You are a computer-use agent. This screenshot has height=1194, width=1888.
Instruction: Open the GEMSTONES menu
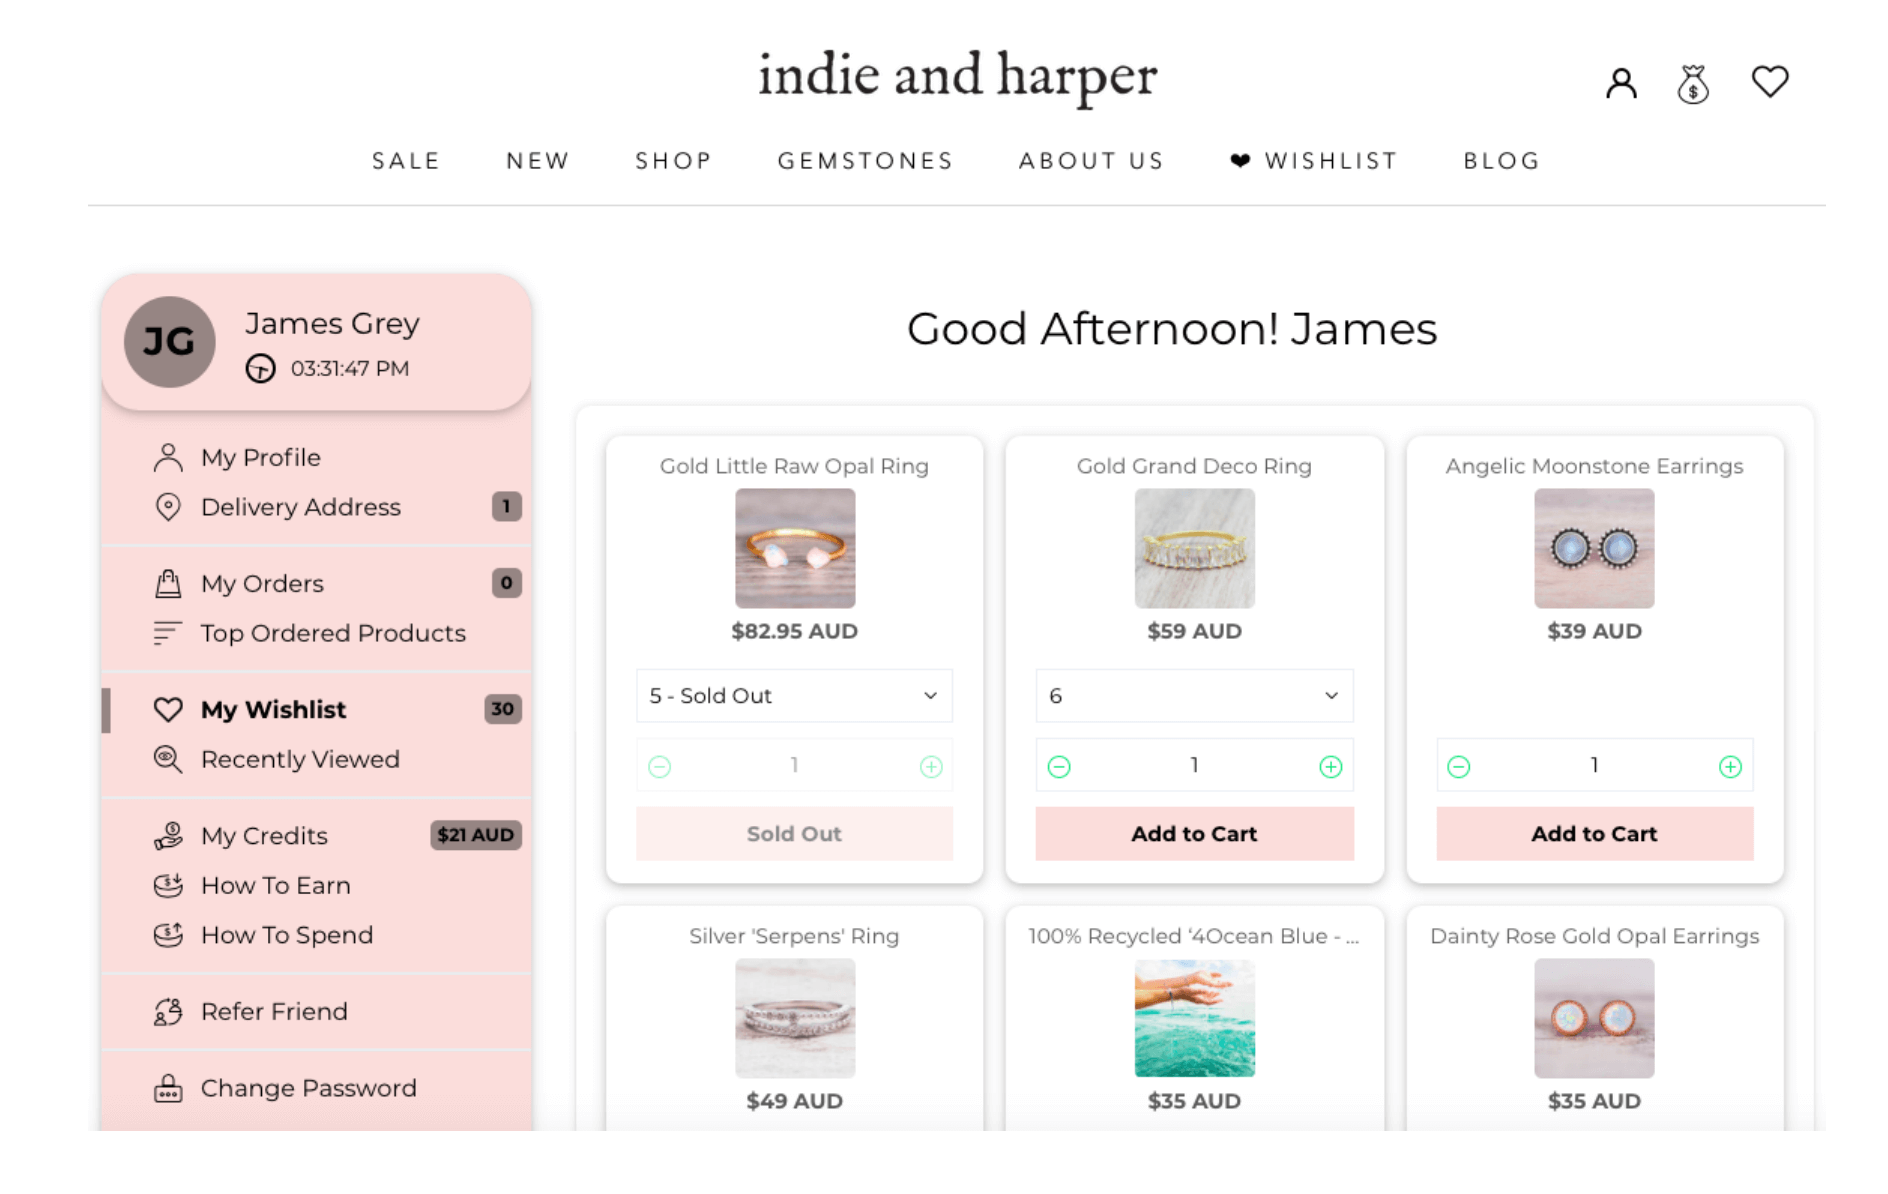click(x=865, y=161)
